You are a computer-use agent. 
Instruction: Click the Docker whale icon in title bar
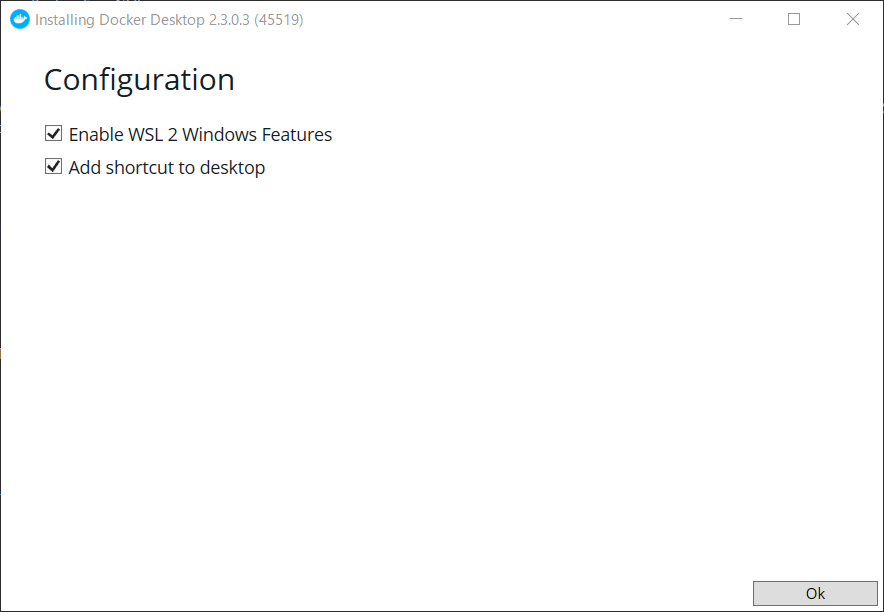click(x=20, y=19)
